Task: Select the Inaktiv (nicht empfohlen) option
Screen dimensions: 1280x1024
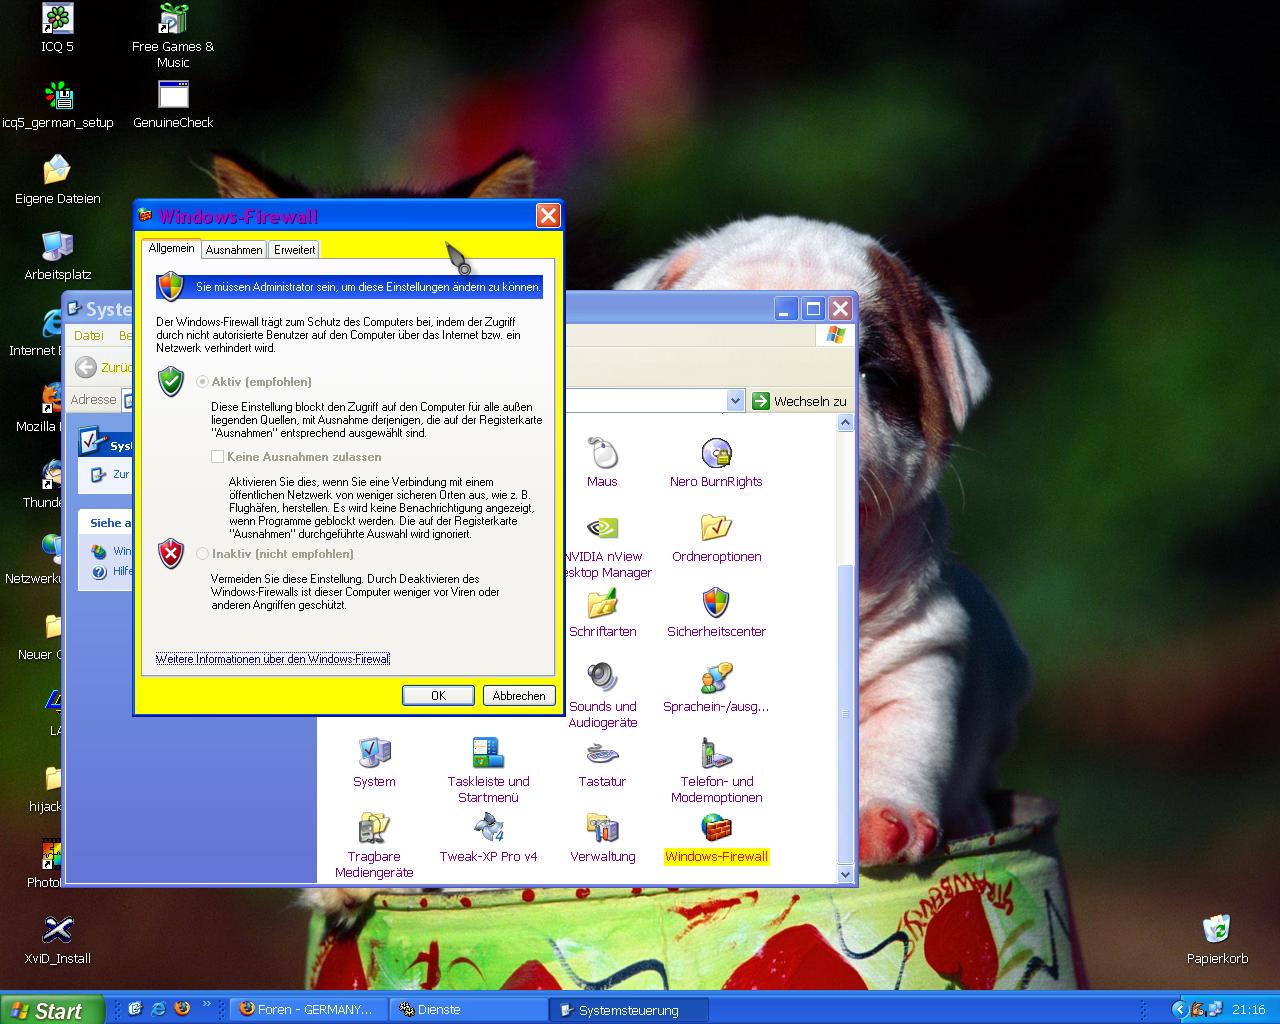Action: 204,554
